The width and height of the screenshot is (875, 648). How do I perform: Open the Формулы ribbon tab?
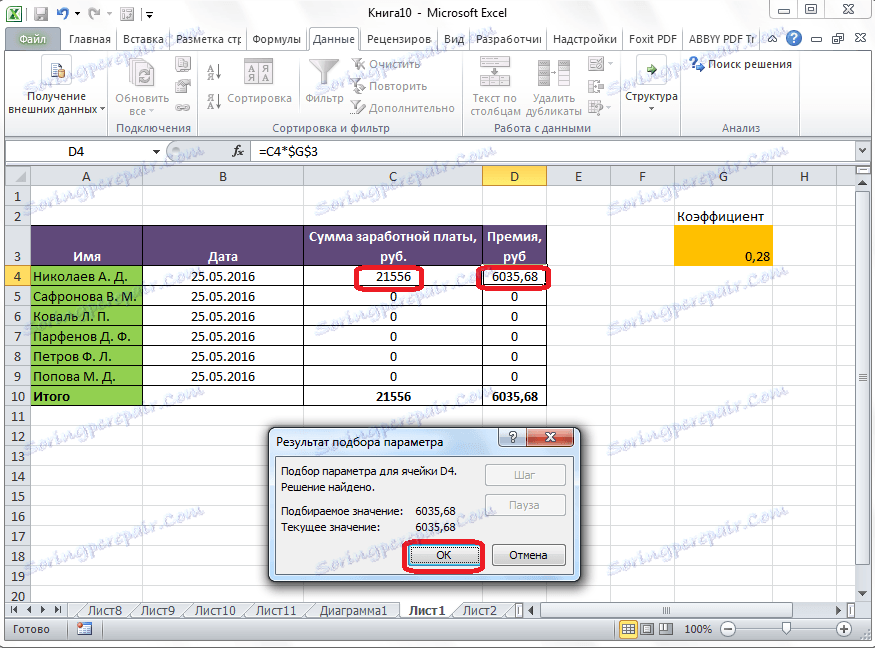(x=276, y=39)
